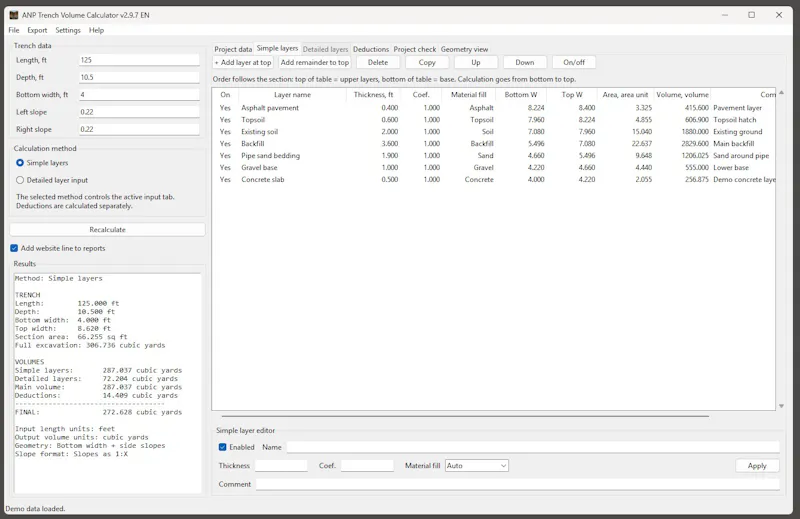The height and width of the screenshot is (519, 800).
Task: Click the Thickness, ft column header
Action: point(373,94)
